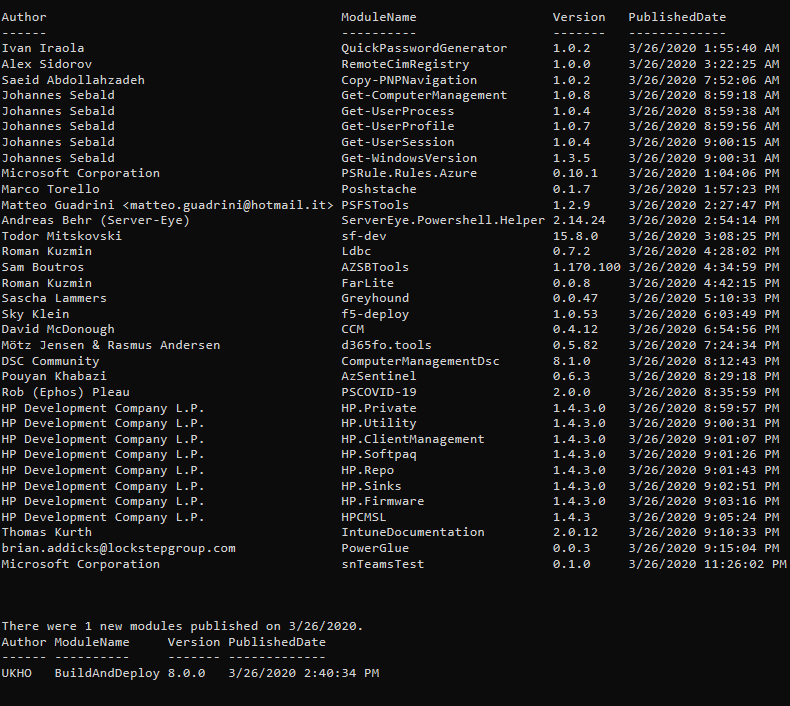Click the AZSBTools module name
Viewport: 790px width, 706px height.
(x=375, y=268)
